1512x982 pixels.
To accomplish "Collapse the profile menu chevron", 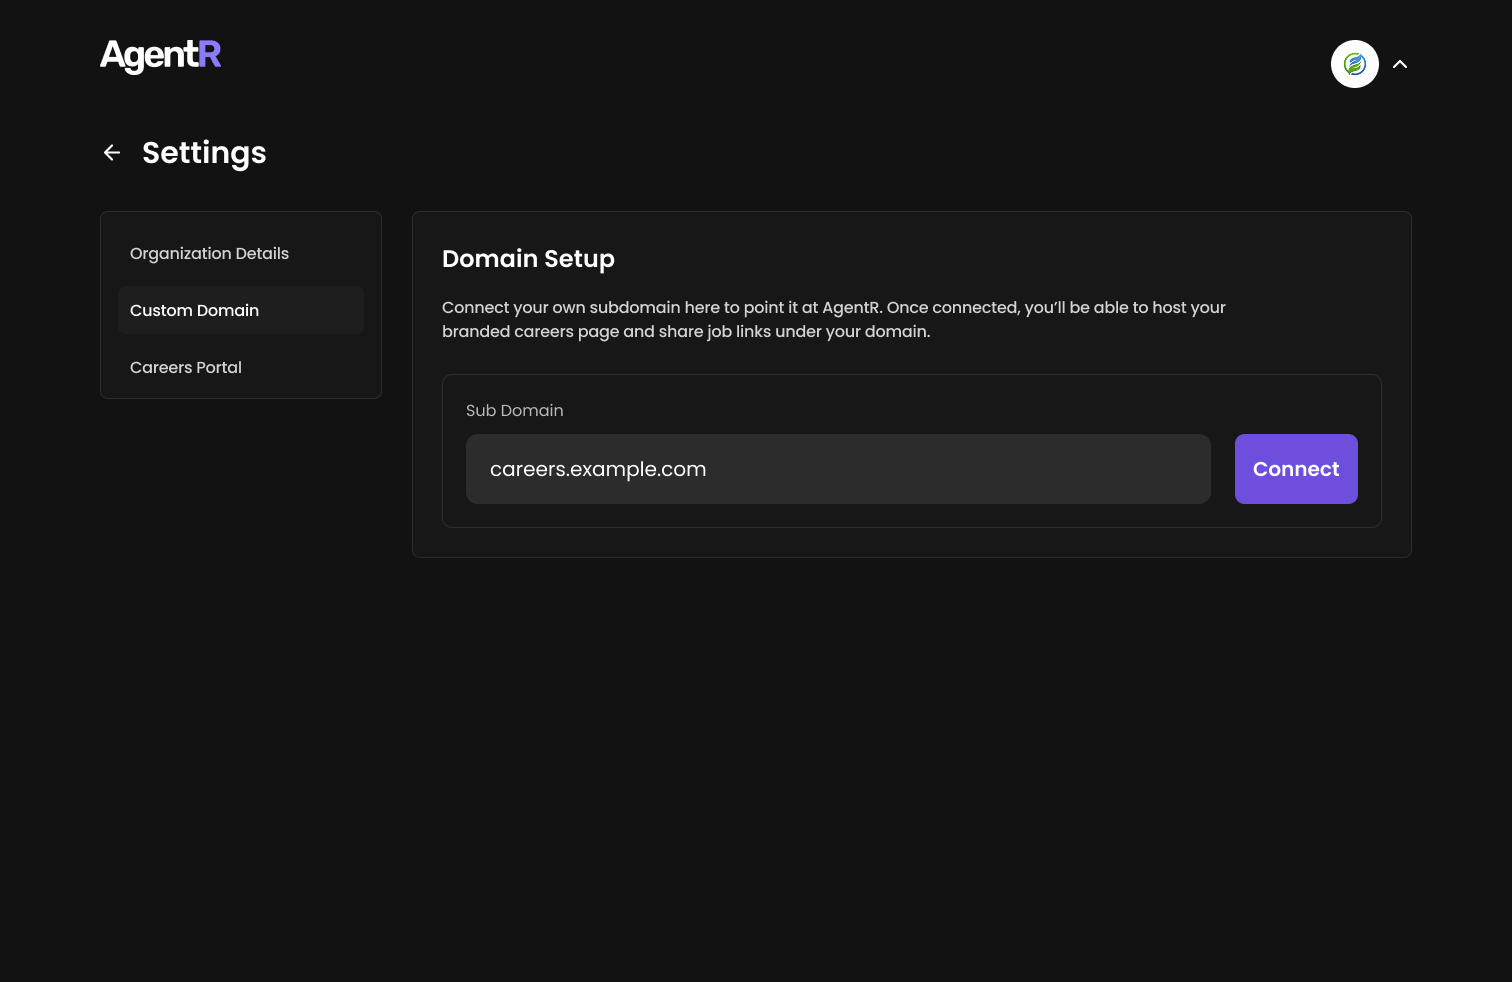I will click(1400, 64).
